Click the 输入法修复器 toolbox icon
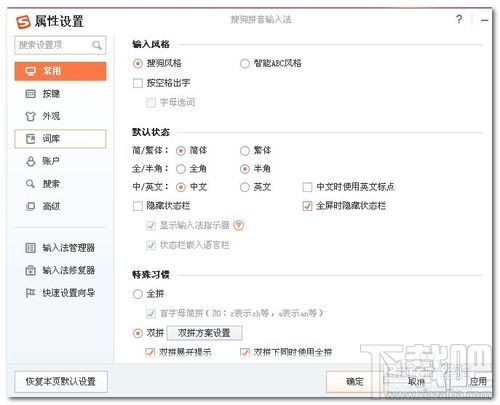This screenshot has height=405, width=500. [30, 270]
